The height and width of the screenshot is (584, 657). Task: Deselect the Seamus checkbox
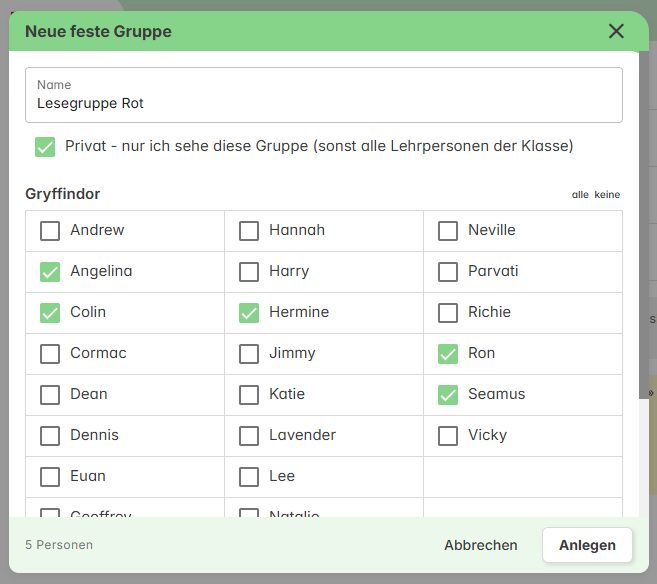point(448,395)
